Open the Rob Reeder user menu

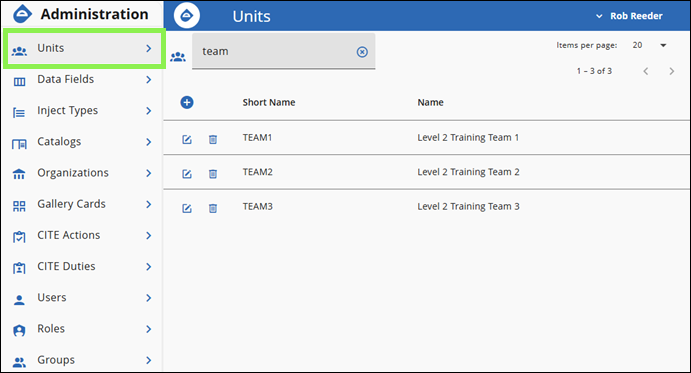pyautogui.click(x=629, y=16)
